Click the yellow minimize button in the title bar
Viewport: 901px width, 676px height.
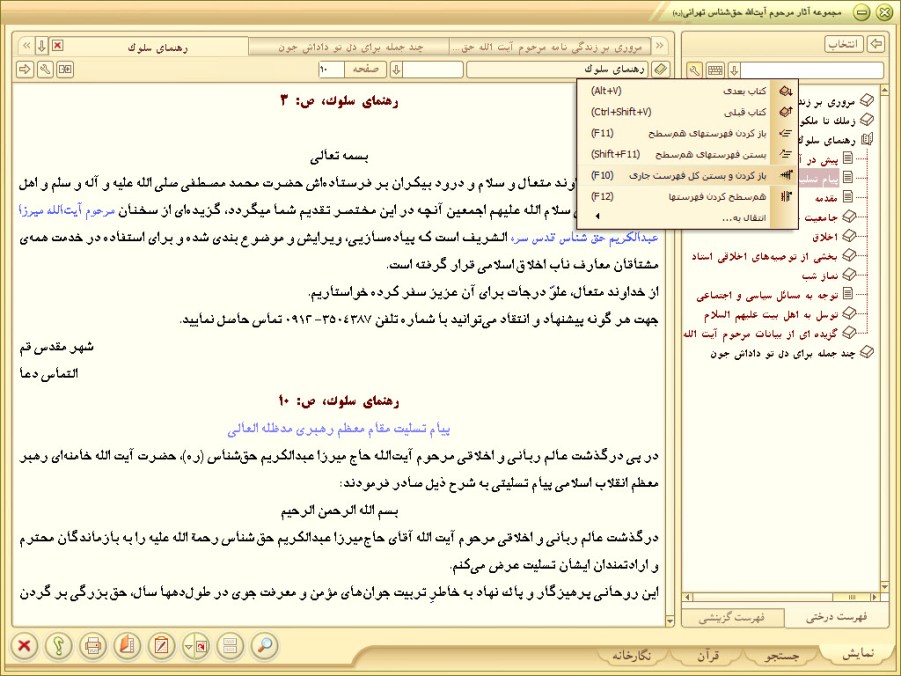[x=861, y=13]
